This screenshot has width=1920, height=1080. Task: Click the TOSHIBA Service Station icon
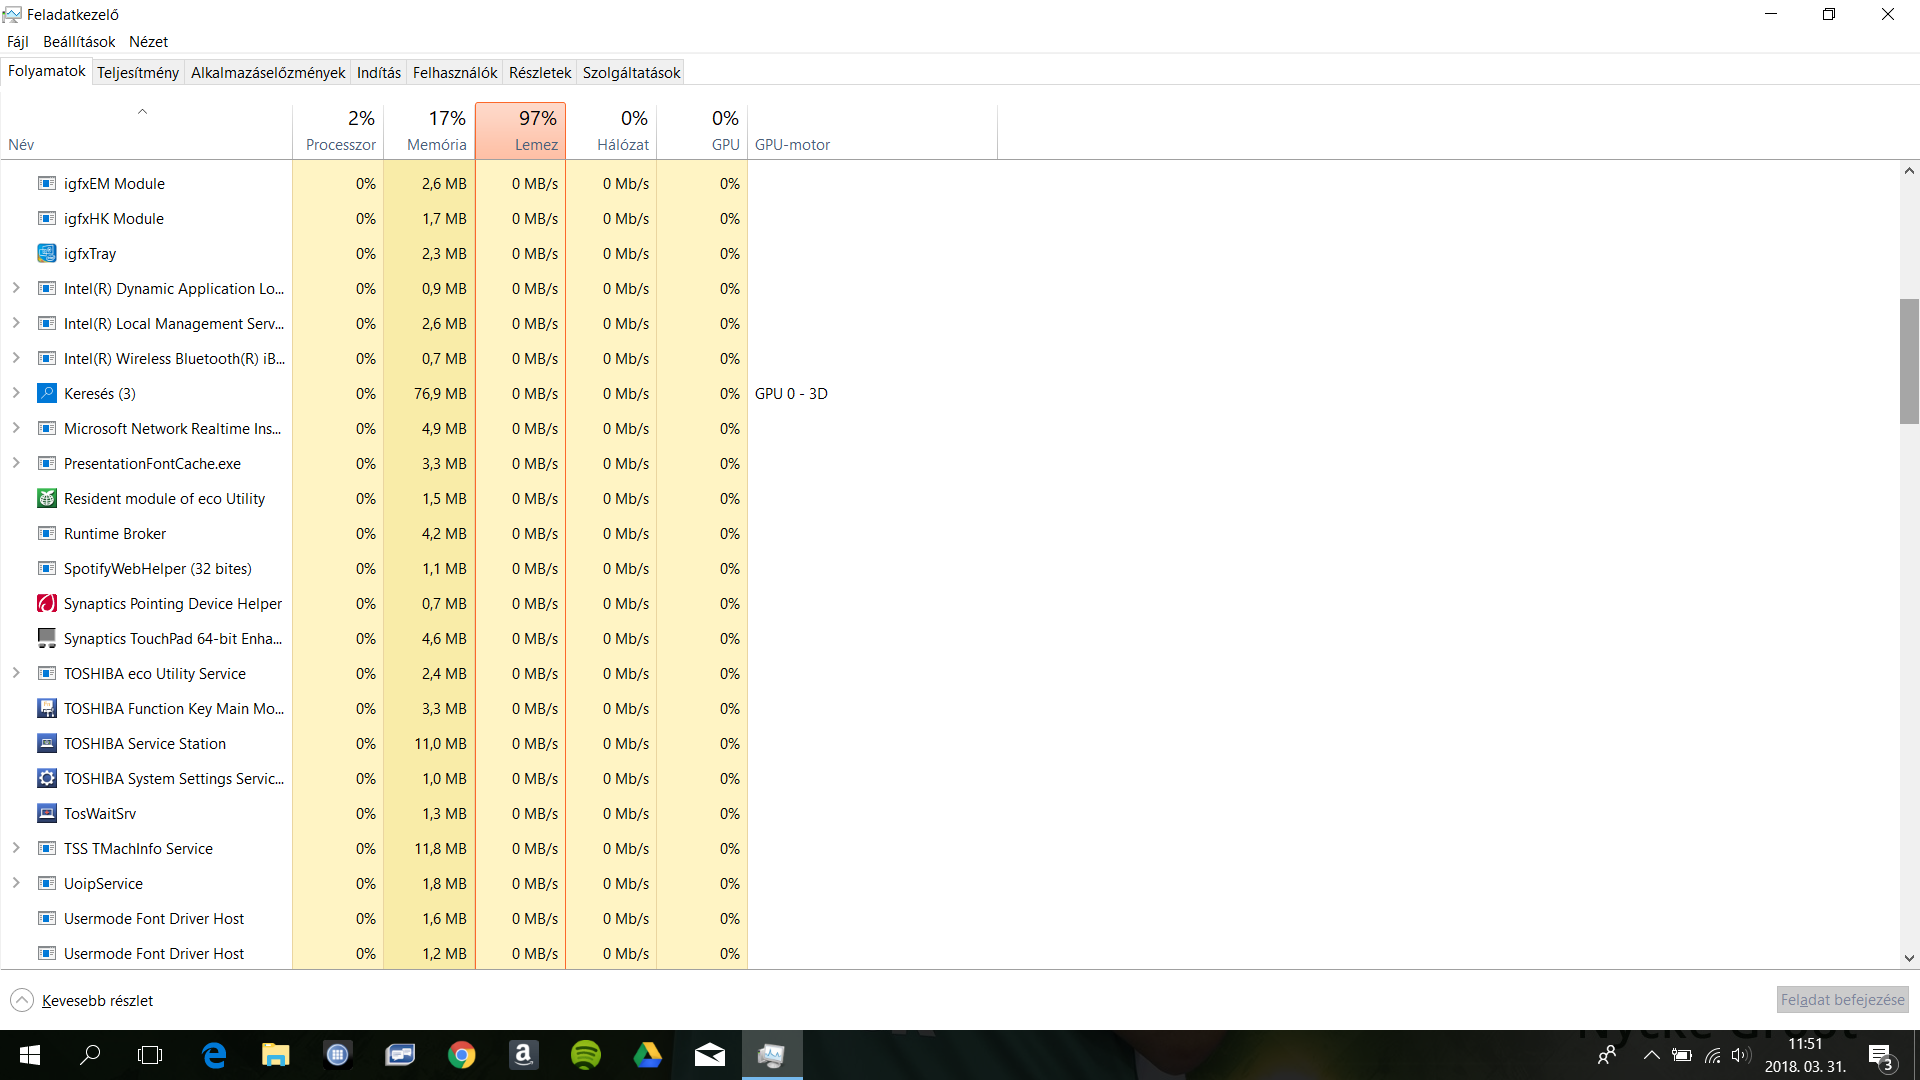tap(47, 743)
